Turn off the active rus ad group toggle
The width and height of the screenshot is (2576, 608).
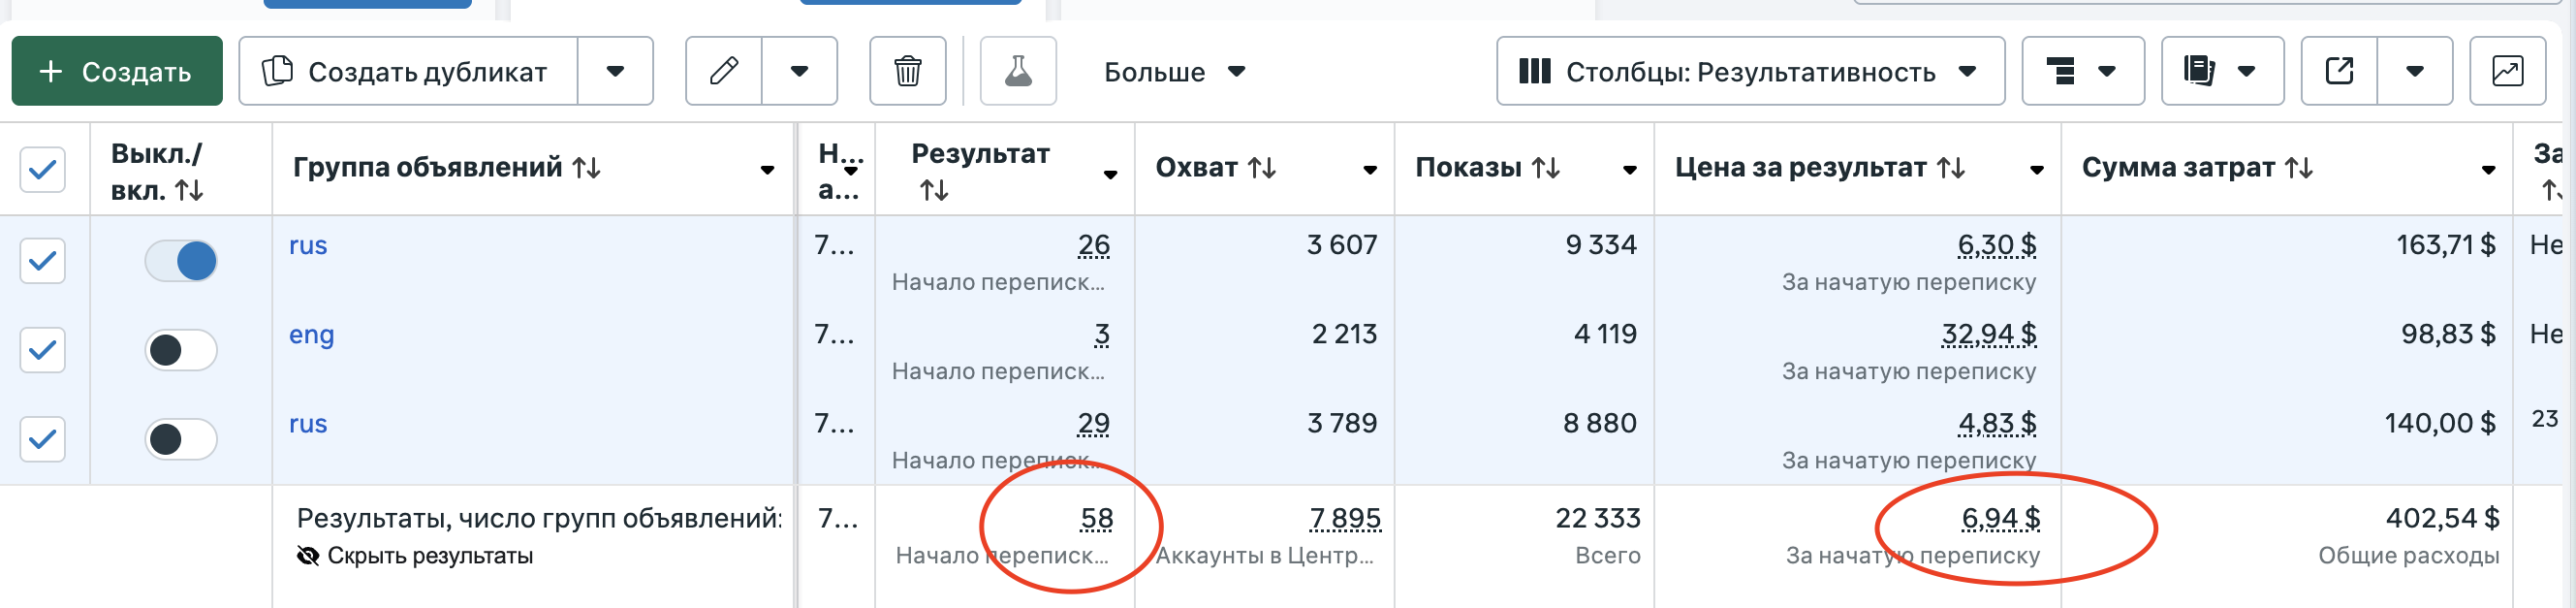coord(180,260)
